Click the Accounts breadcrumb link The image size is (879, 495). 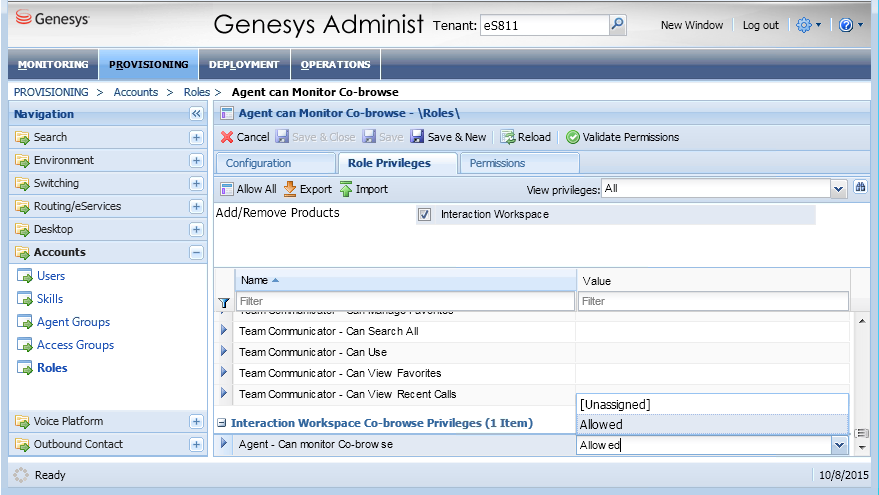[136, 92]
